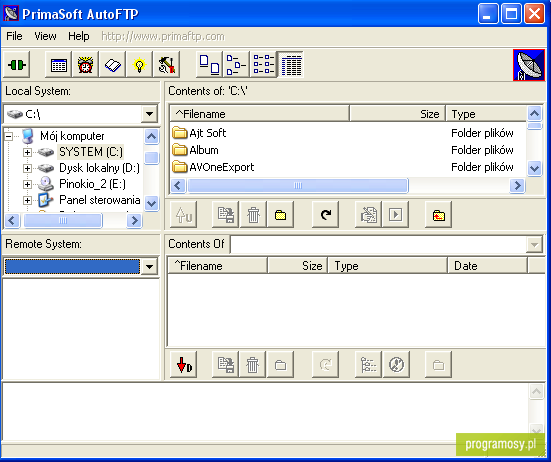
Task: Click the Upload arrow button
Action: tap(183, 215)
